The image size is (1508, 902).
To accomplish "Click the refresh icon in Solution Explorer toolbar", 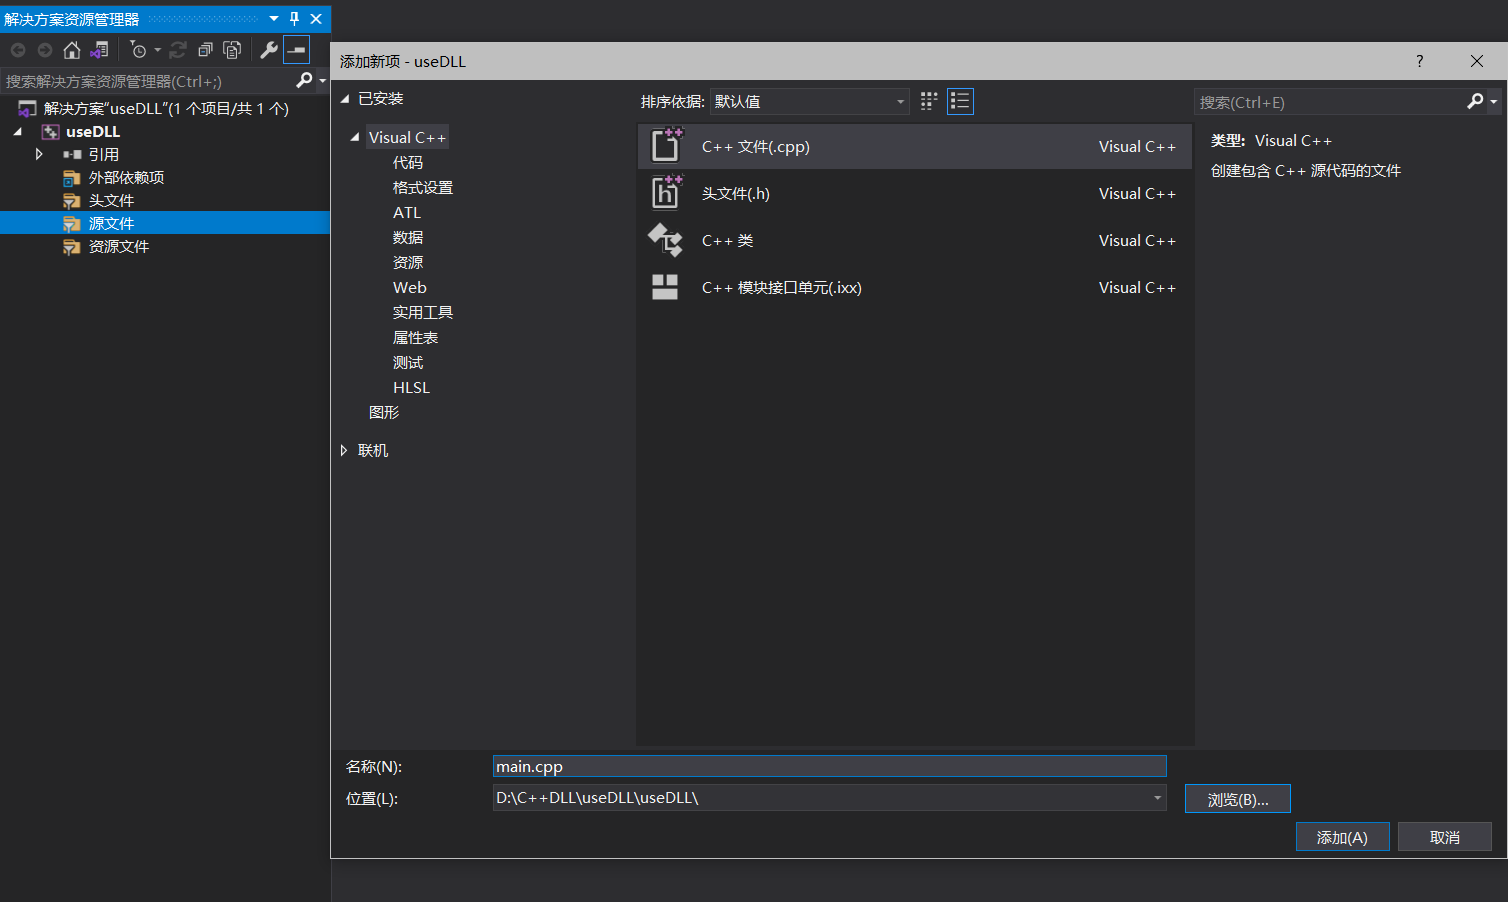I will click(178, 48).
